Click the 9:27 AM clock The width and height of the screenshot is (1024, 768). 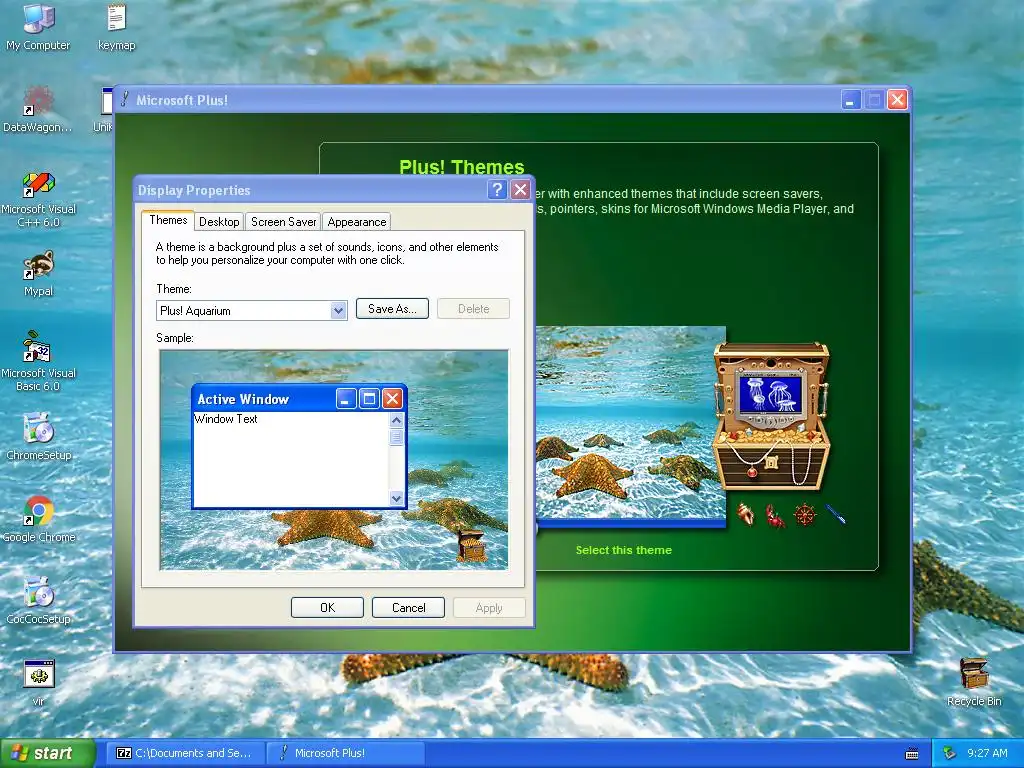coord(987,753)
